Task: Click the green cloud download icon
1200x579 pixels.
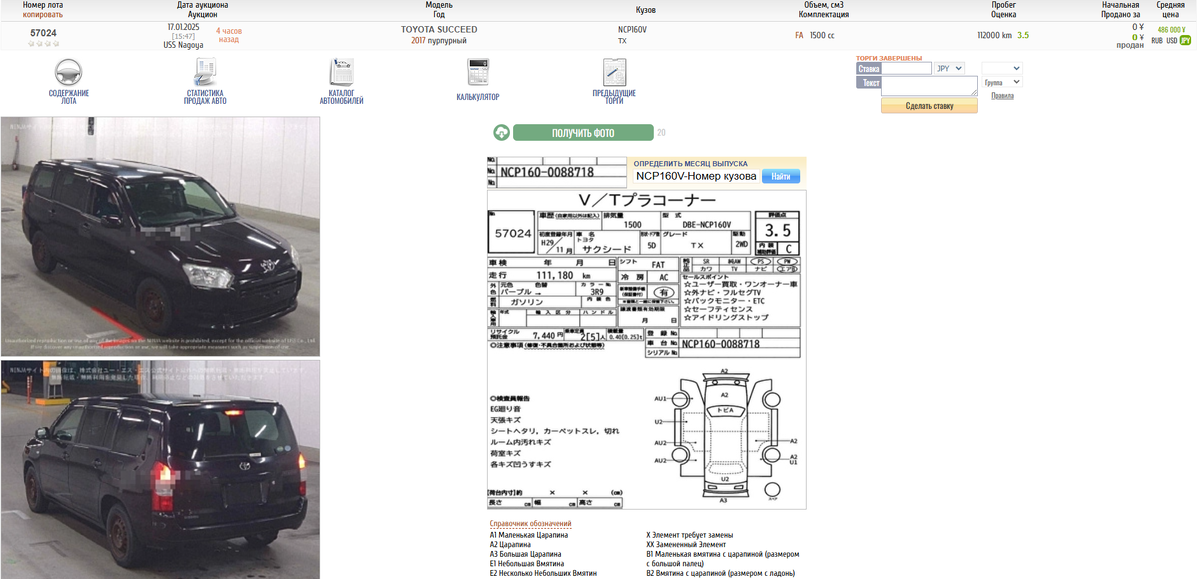Action: coord(502,133)
